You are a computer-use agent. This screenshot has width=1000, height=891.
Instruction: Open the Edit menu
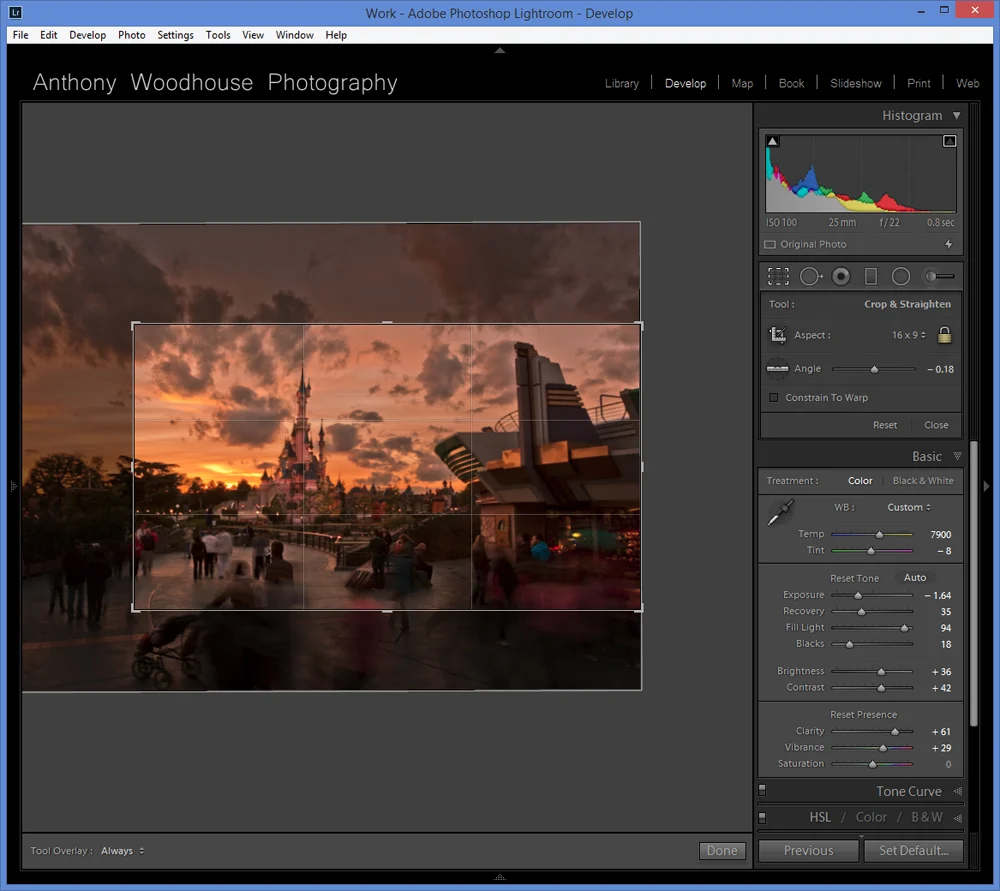48,35
